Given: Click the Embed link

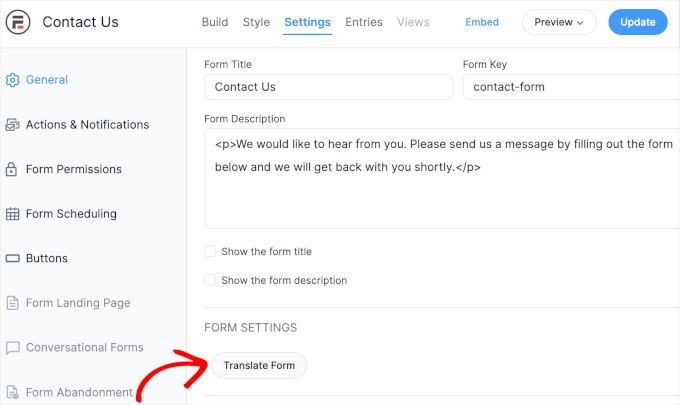Looking at the screenshot, I should click(482, 22).
